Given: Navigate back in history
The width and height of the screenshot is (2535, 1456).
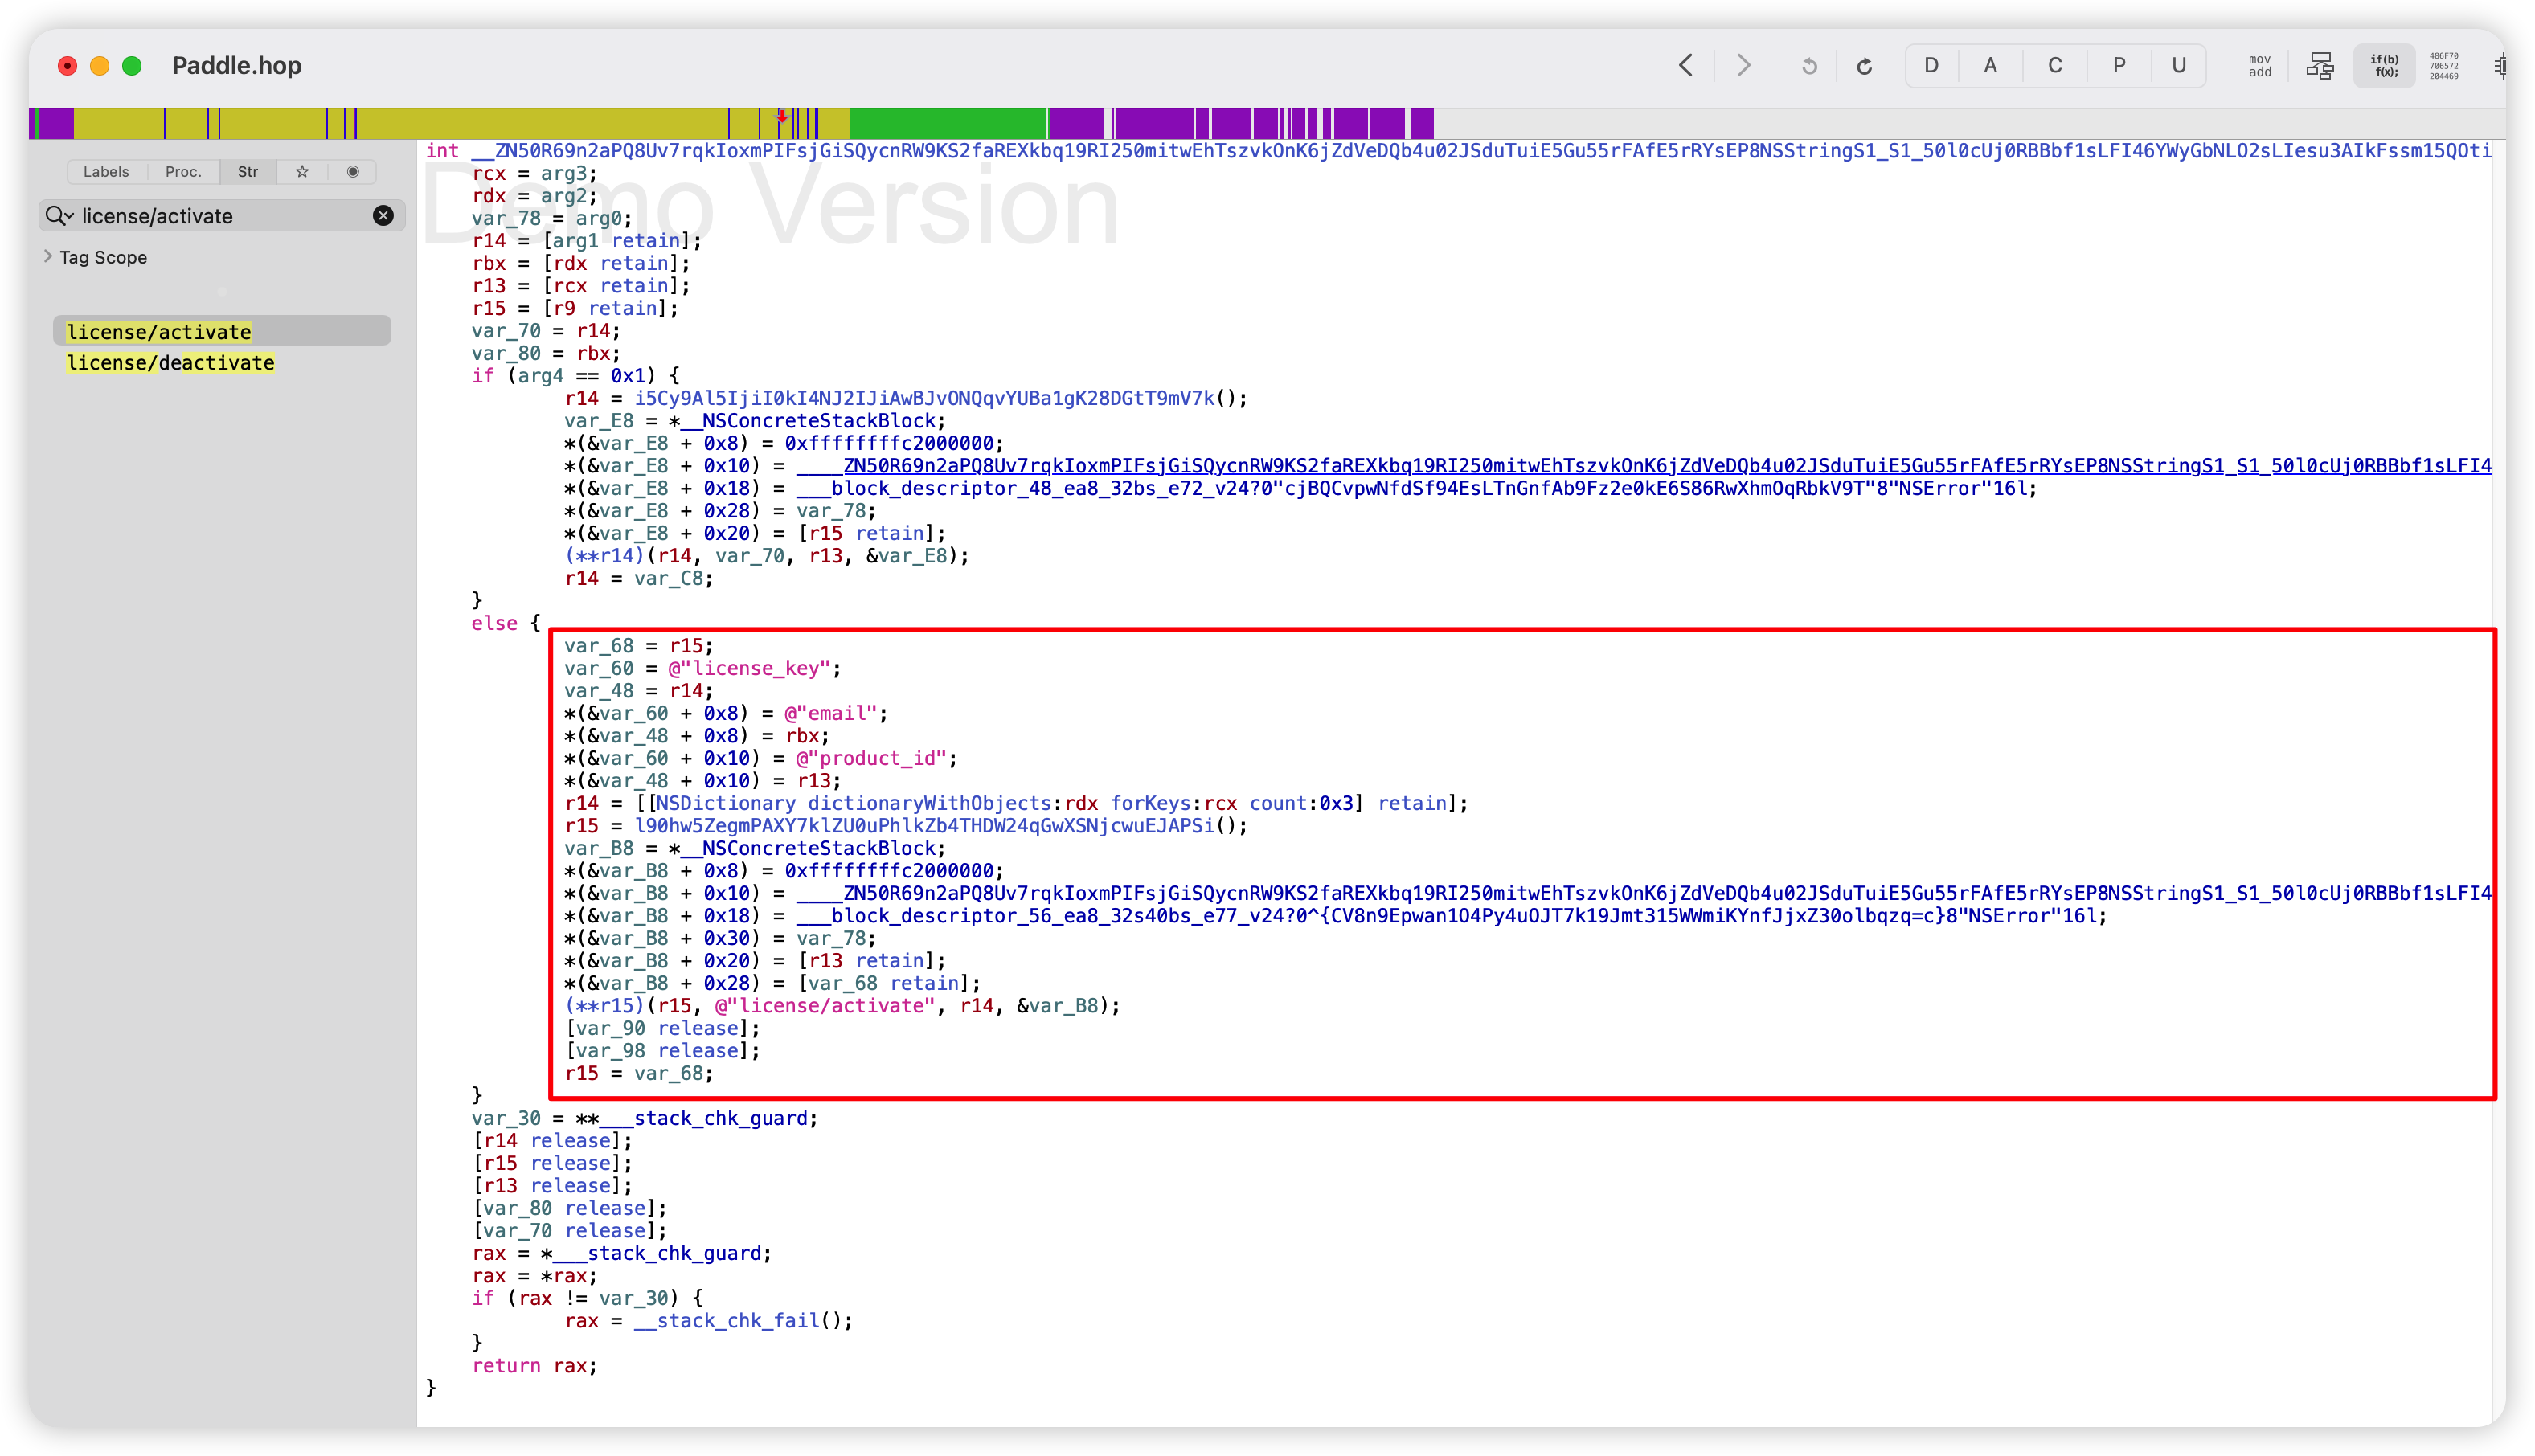Looking at the screenshot, I should (x=1686, y=66).
